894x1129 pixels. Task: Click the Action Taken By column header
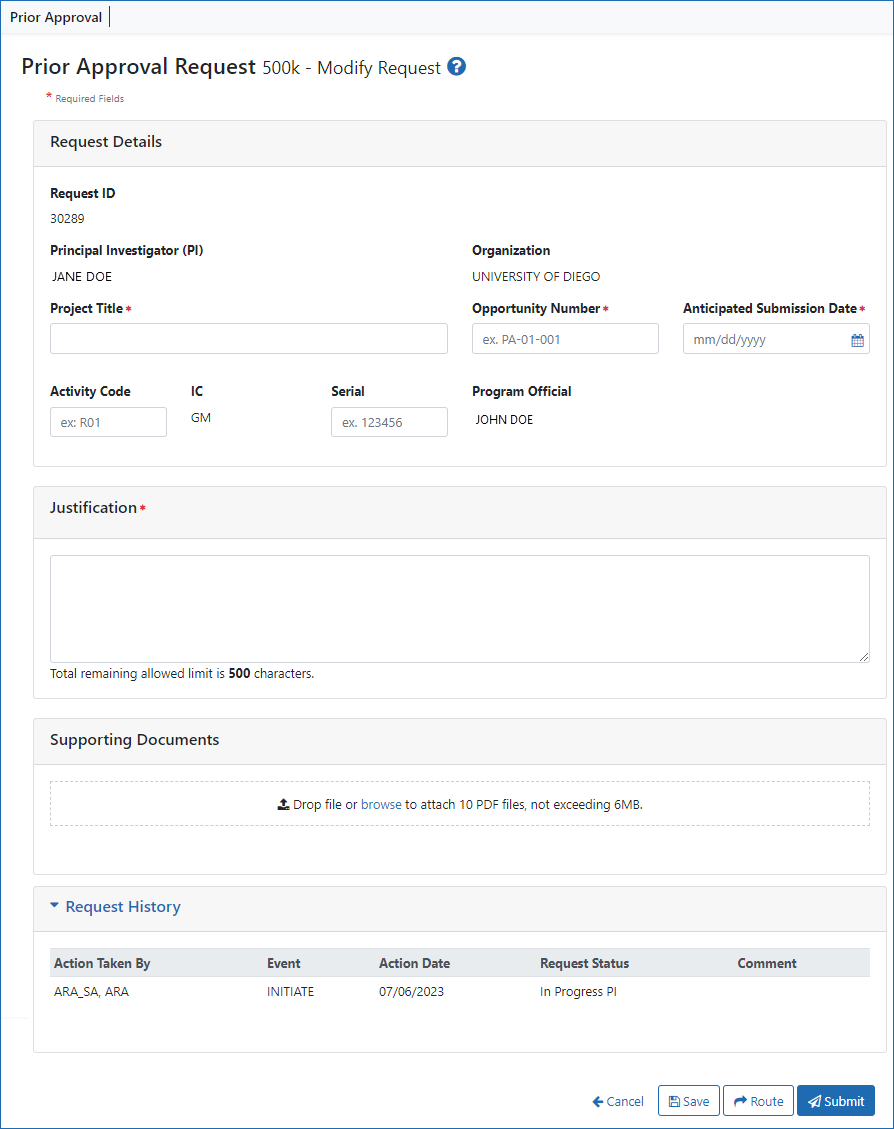click(102, 963)
